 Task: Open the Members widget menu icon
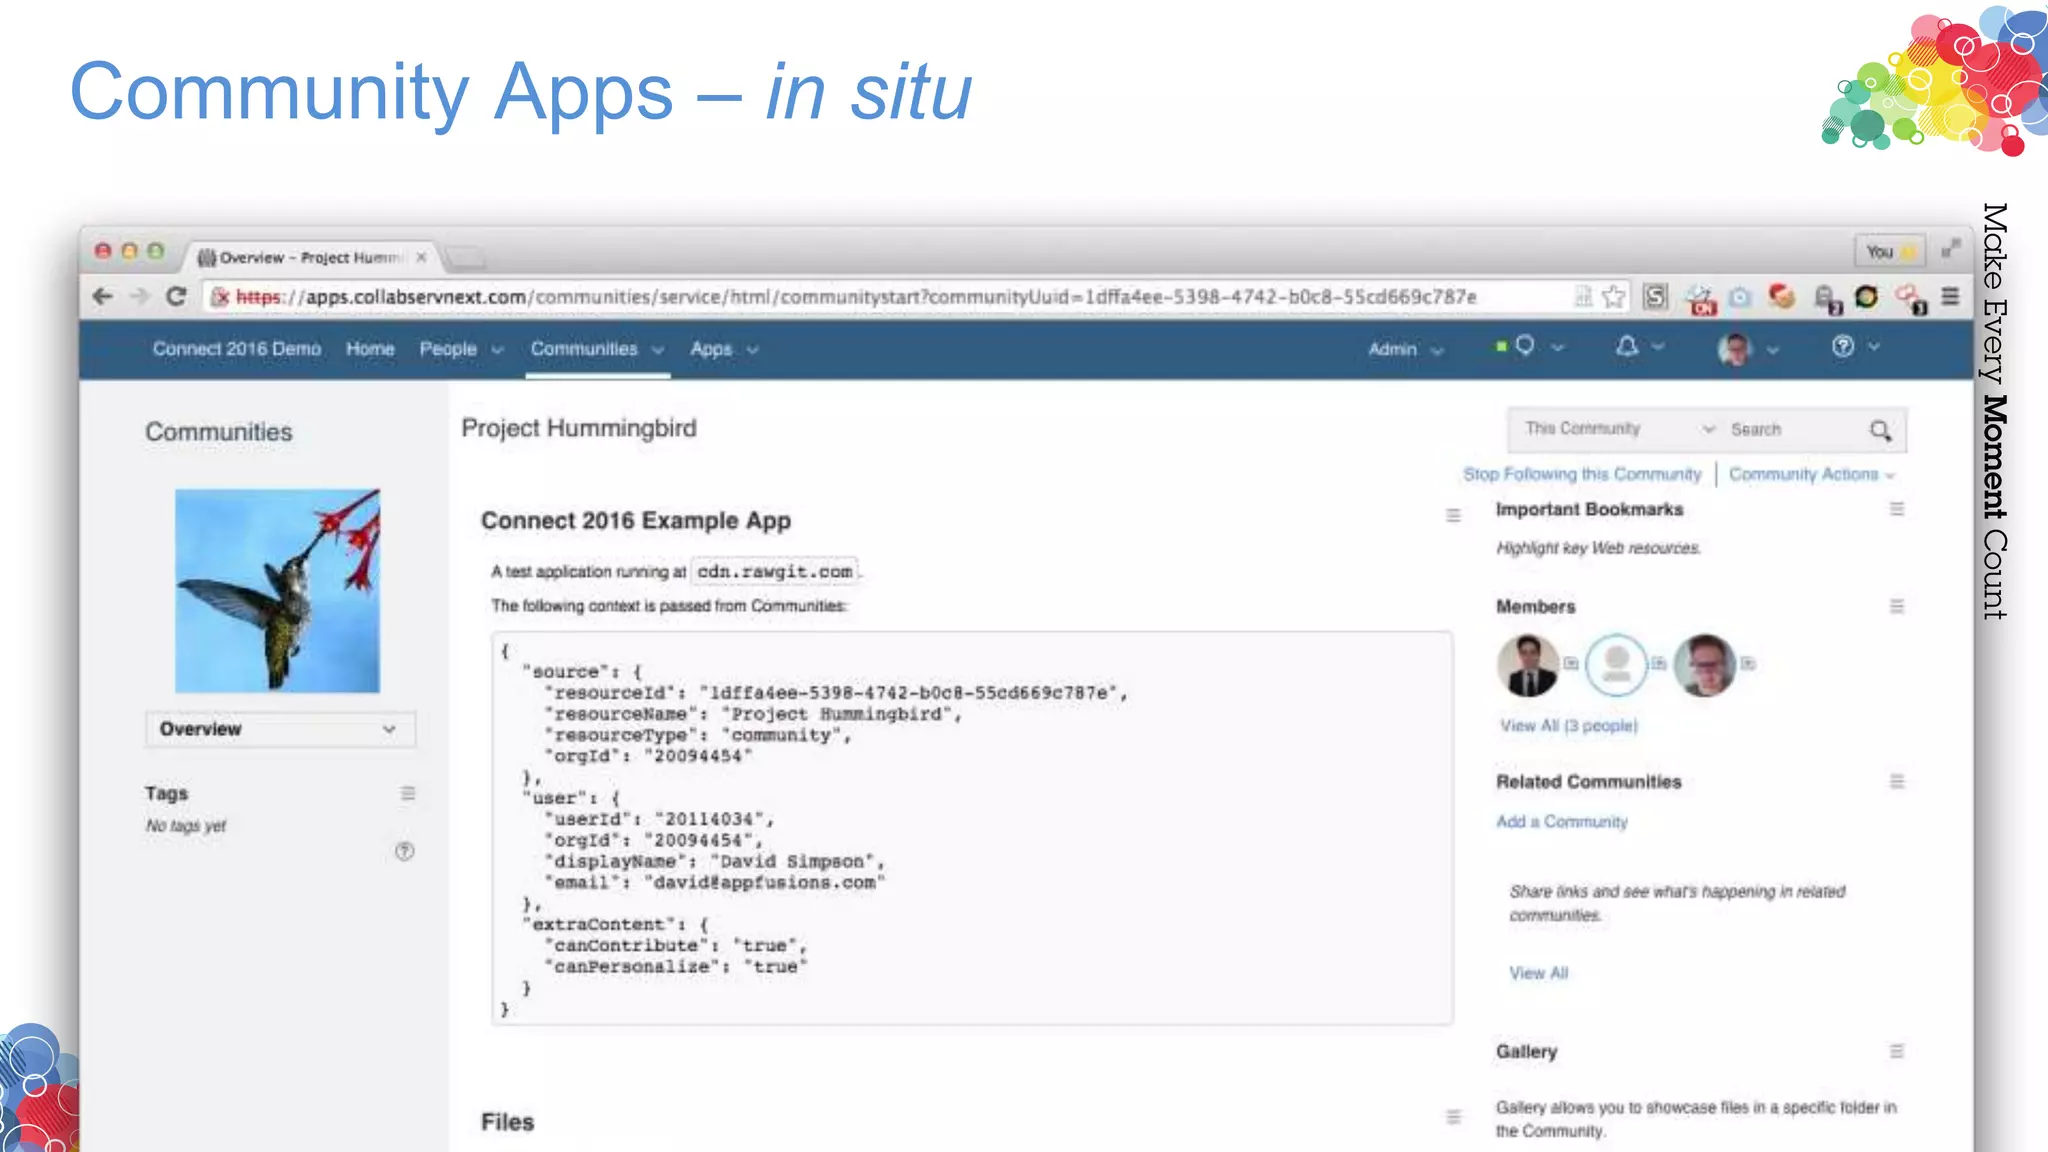[x=1896, y=606]
